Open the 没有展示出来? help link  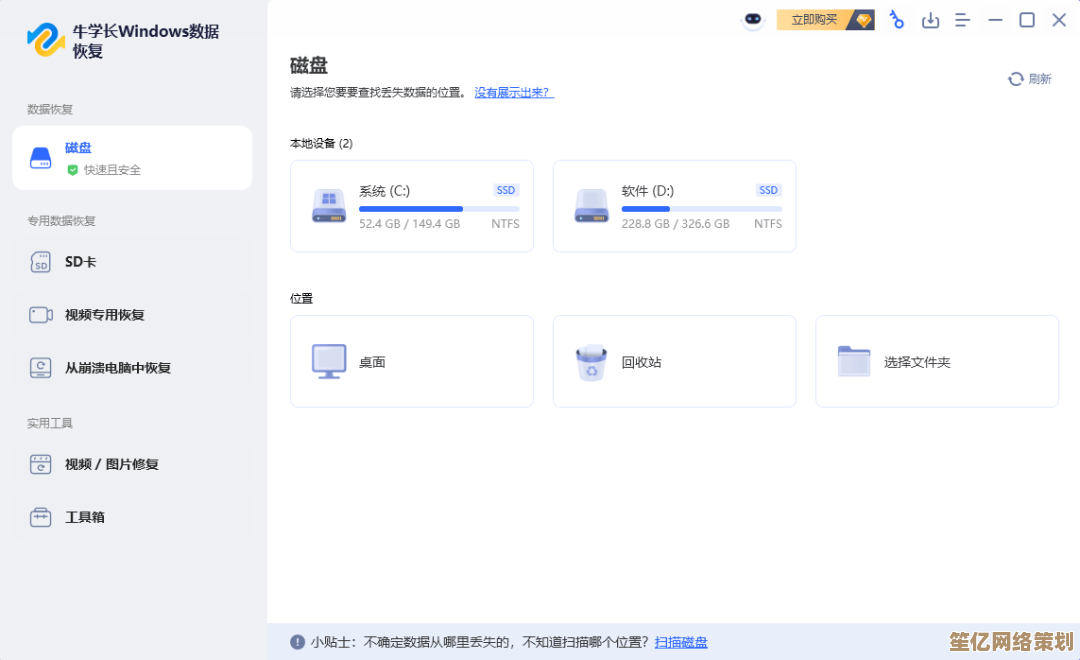(513, 91)
